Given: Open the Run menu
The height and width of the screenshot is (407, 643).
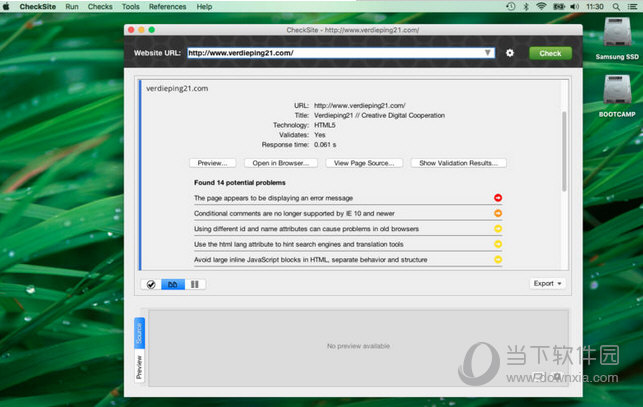Looking at the screenshot, I should (x=72, y=7).
